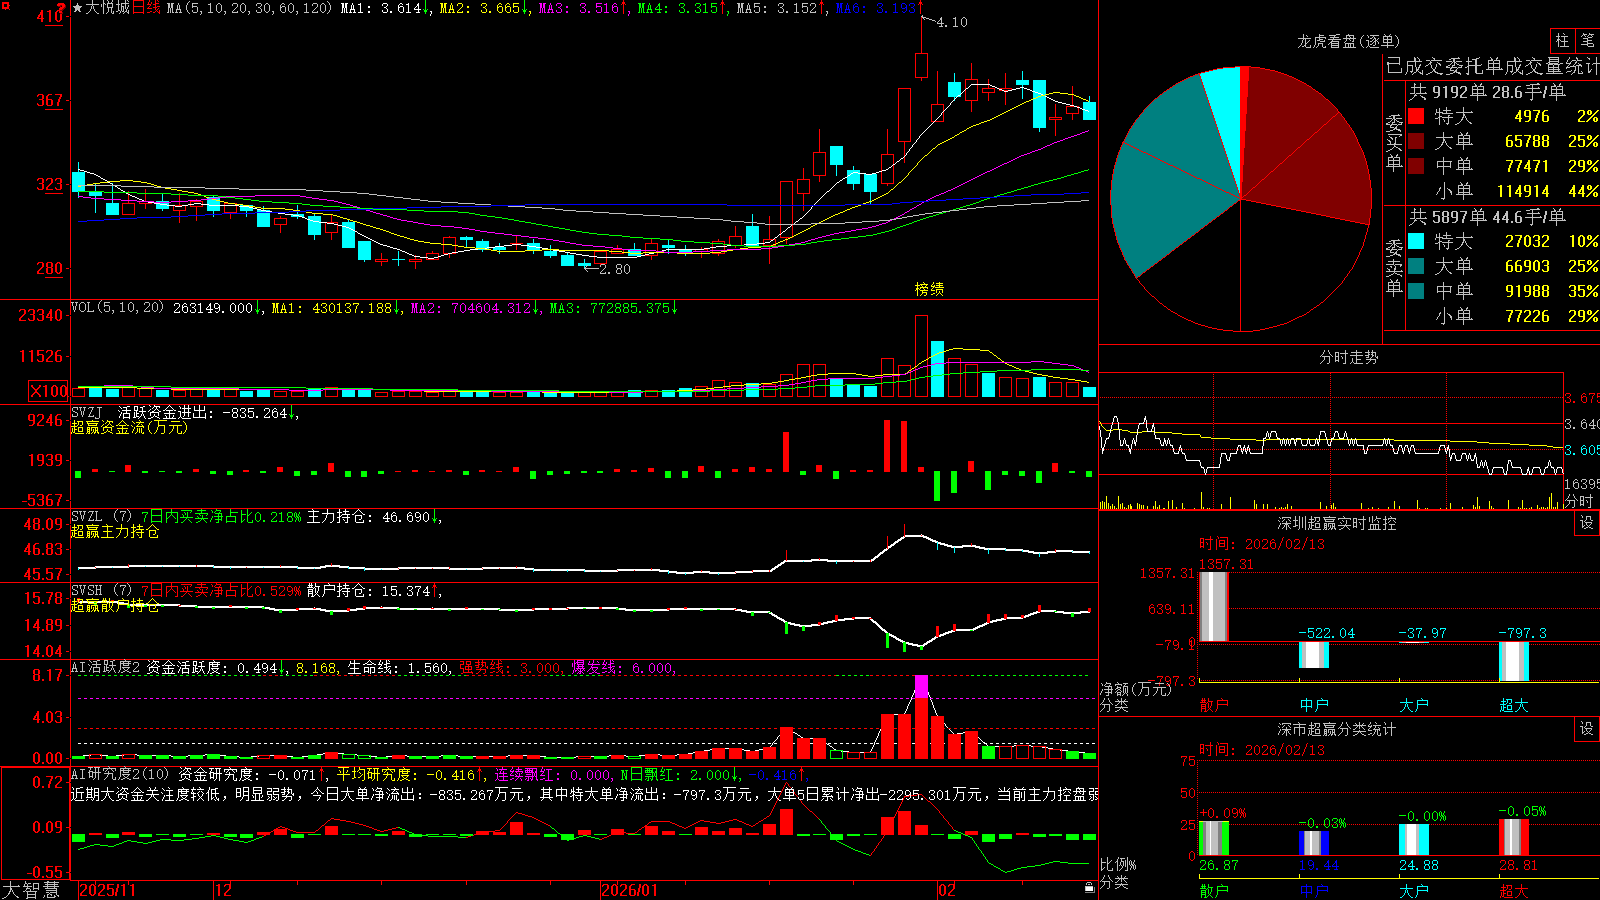The image size is (1600, 900).
Task: Click 共 9192单 28.6手/单 summary row
Action: 1487,92
